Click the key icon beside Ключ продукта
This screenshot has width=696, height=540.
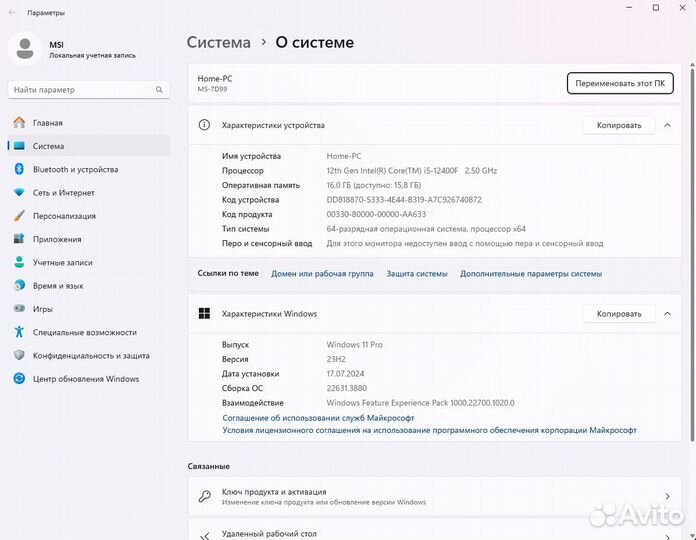[204, 496]
